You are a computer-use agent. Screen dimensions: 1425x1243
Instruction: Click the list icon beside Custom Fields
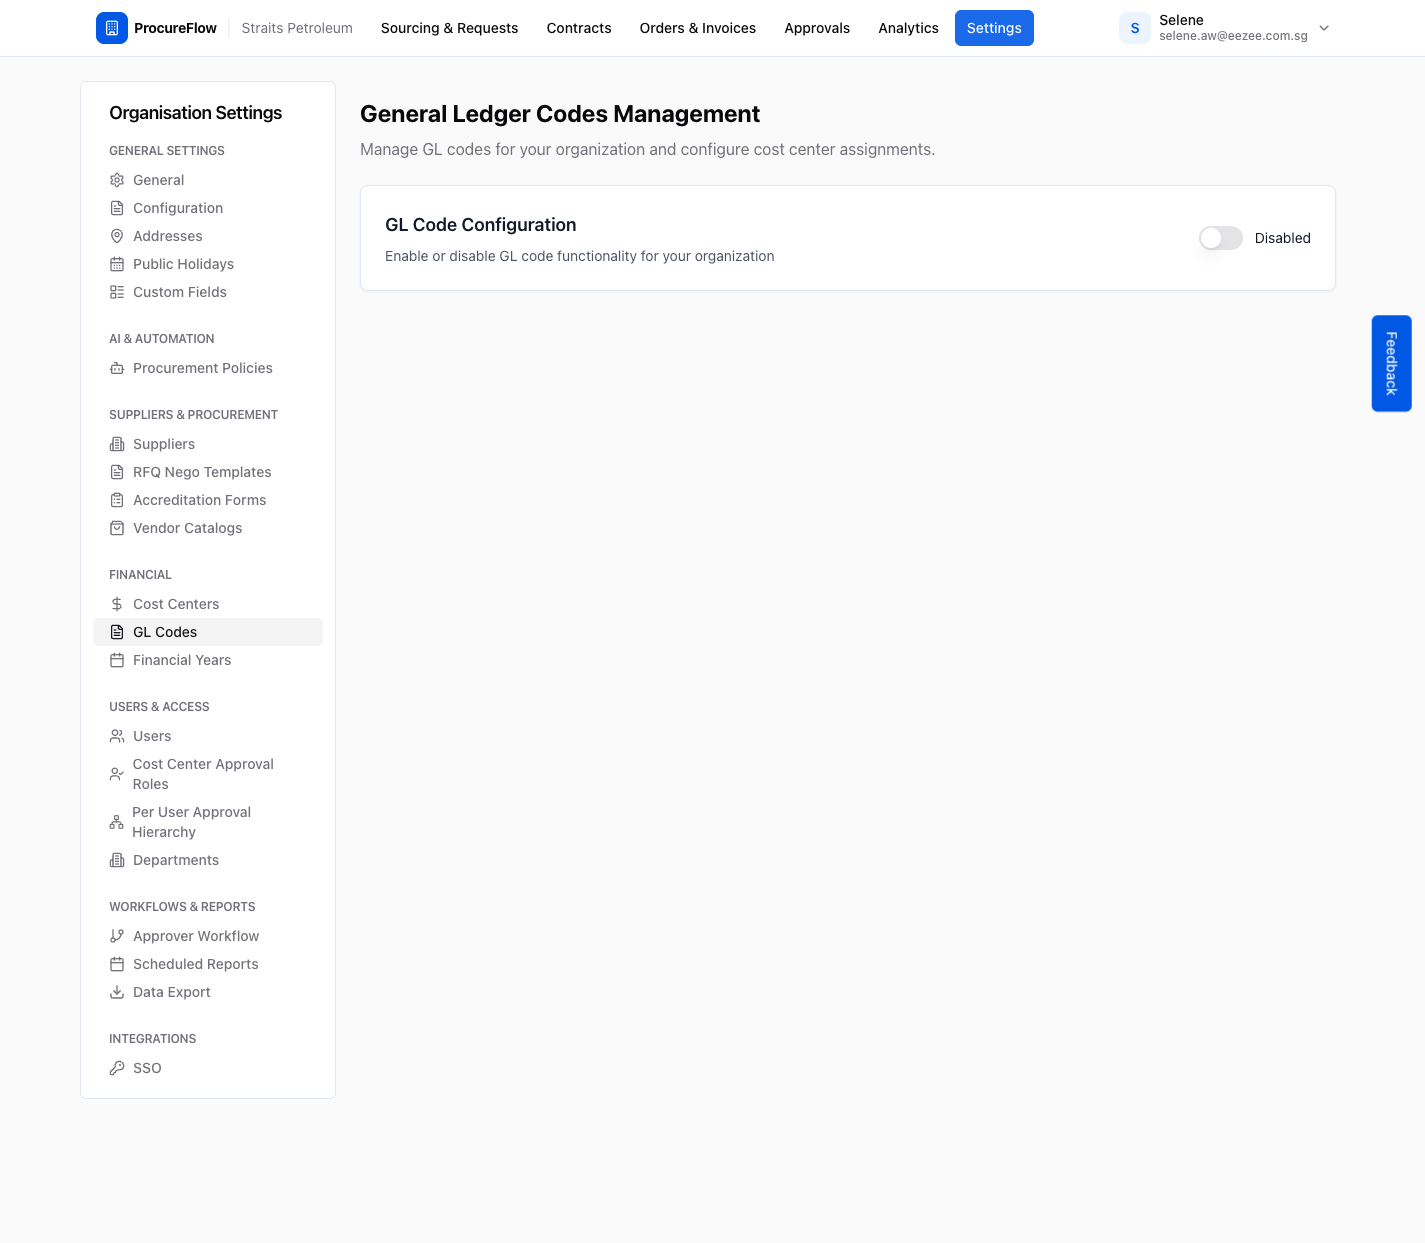click(x=117, y=292)
